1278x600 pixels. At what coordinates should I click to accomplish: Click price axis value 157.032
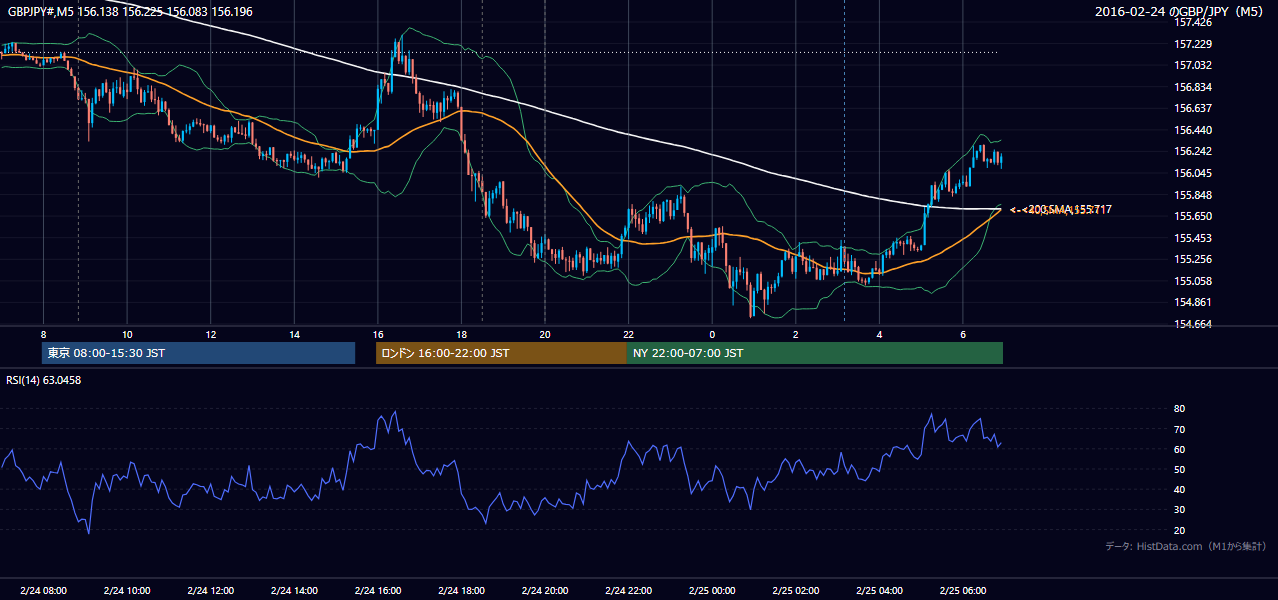1194,65
